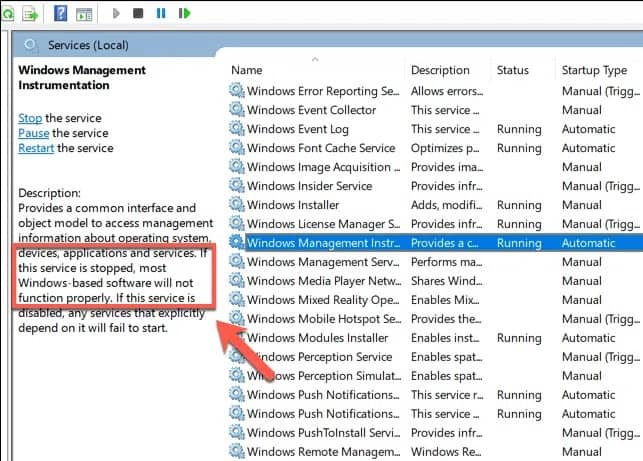This screenshot has height=461, width=643.
Task: Click gear icon of Windows Management Instrumentation row
Action: tap(237, 242)
